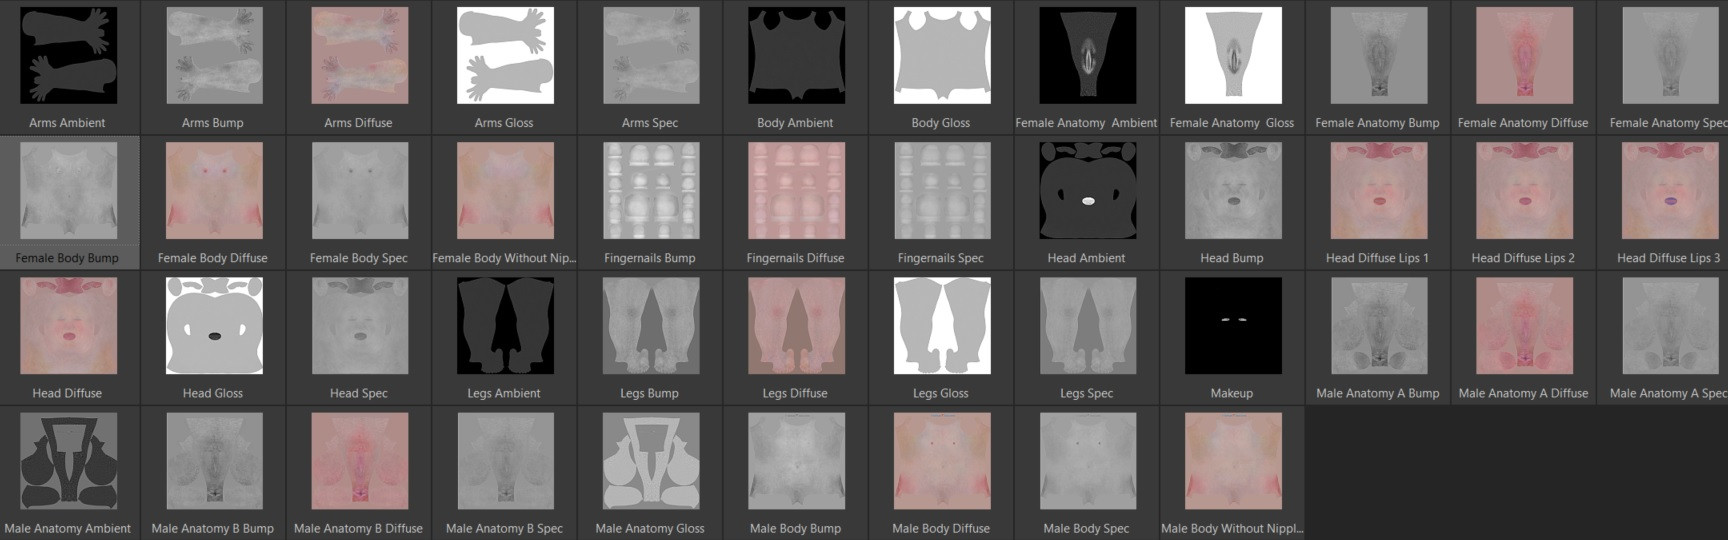Select the Head Ambient texture thumbnail
1728x540 pixels.
[1088, 191]
